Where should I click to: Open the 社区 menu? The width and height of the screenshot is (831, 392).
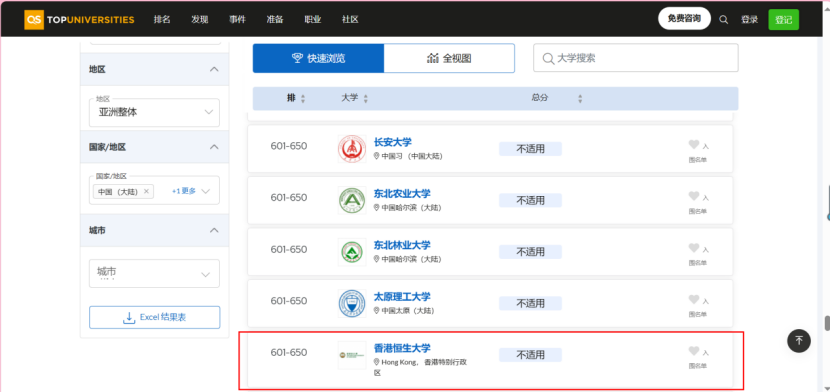coord(350,20)
